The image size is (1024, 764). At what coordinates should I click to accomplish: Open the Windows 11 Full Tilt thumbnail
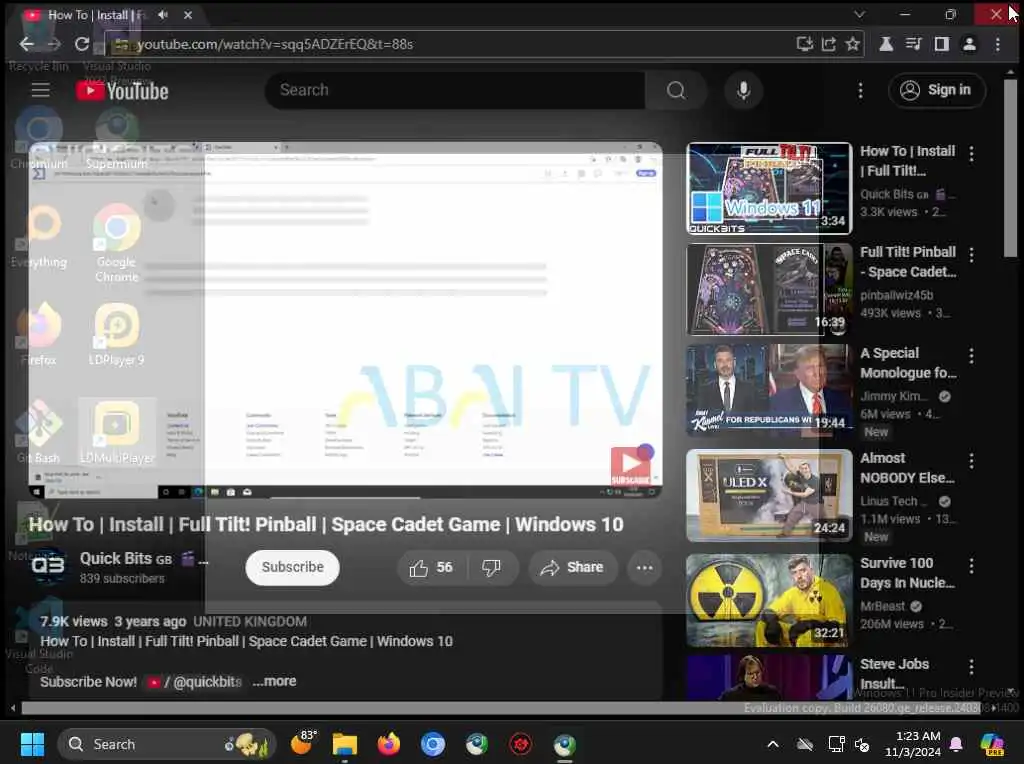pyautogui.click(x=769, y=188)
